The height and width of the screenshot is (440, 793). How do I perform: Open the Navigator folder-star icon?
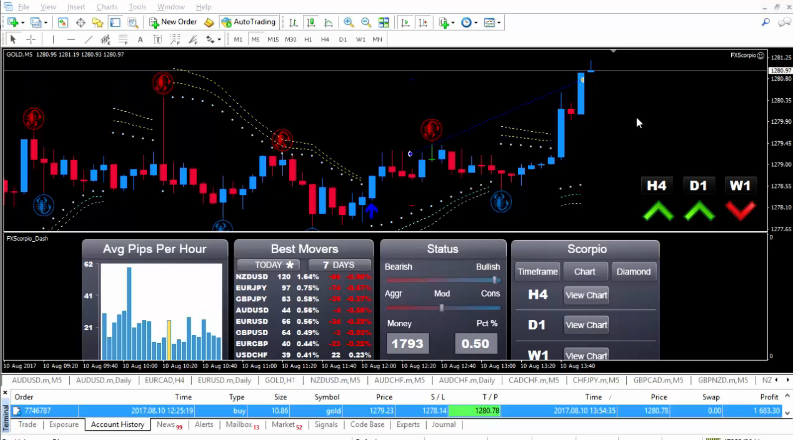pyautogui.click(x=98, y=22)
